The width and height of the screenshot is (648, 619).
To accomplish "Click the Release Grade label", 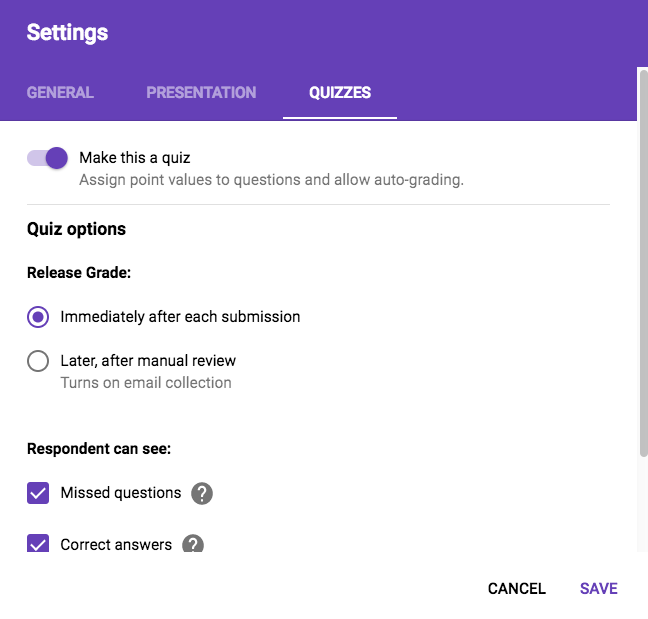I will click(79, 273).
